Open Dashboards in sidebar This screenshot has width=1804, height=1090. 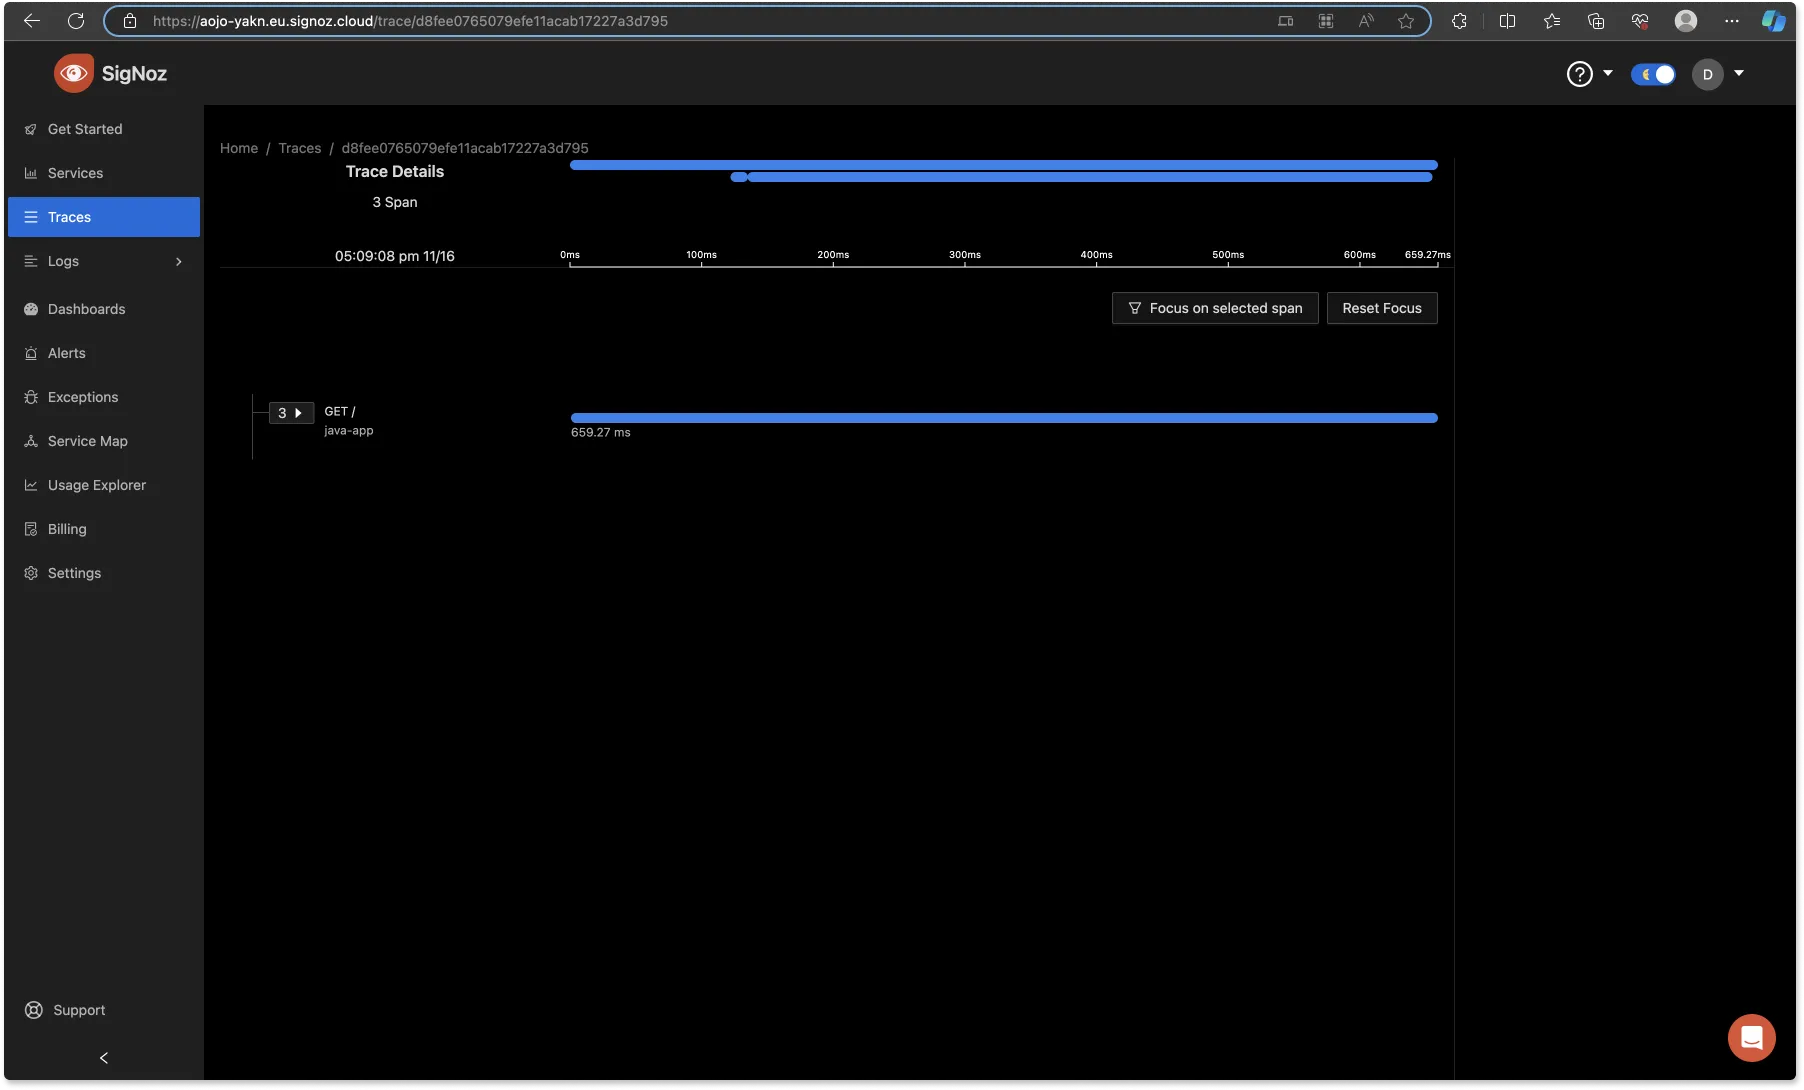104,309
